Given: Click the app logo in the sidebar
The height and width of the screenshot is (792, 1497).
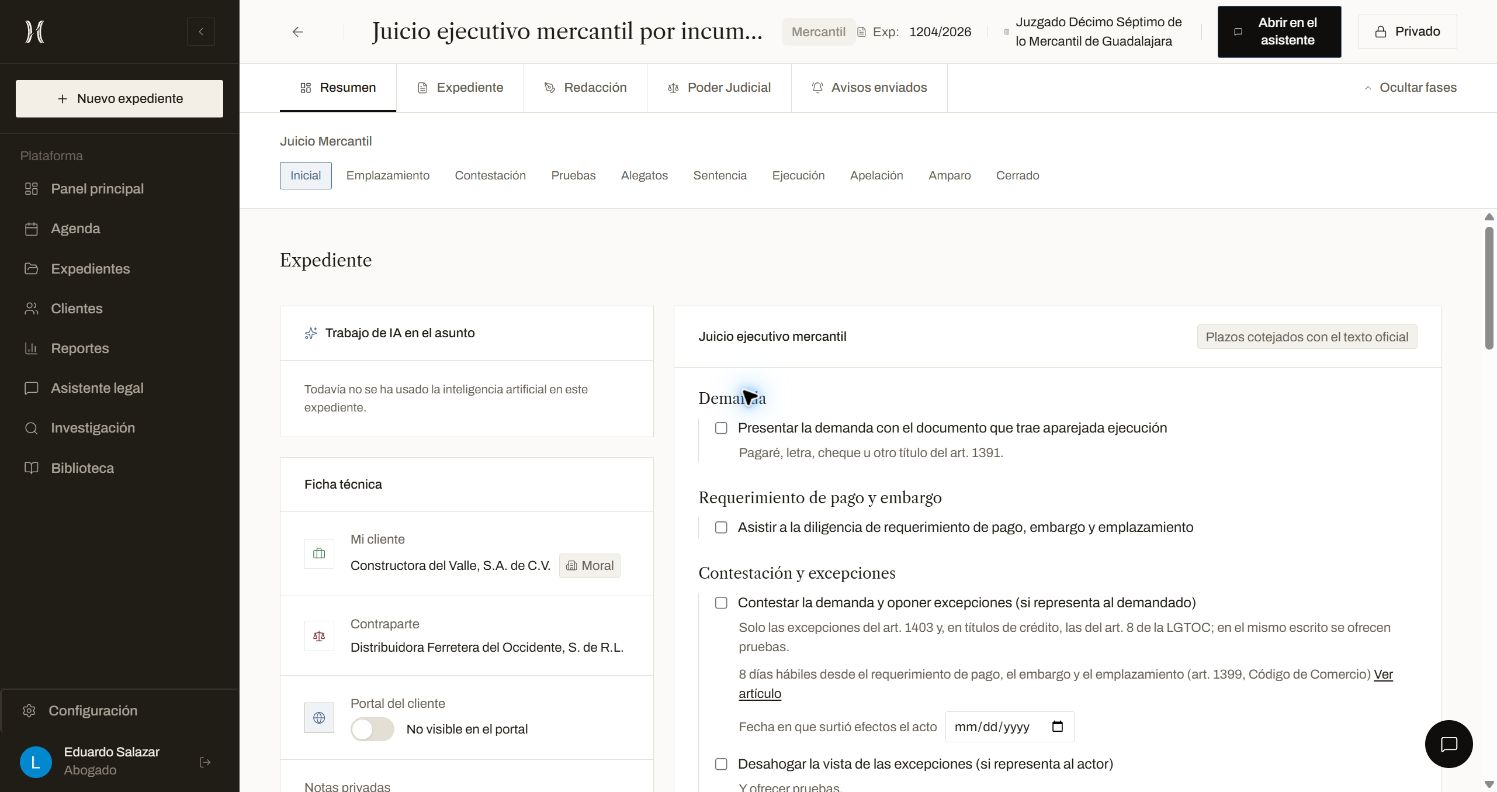Looking at the screenshot, I should [34, 32].
